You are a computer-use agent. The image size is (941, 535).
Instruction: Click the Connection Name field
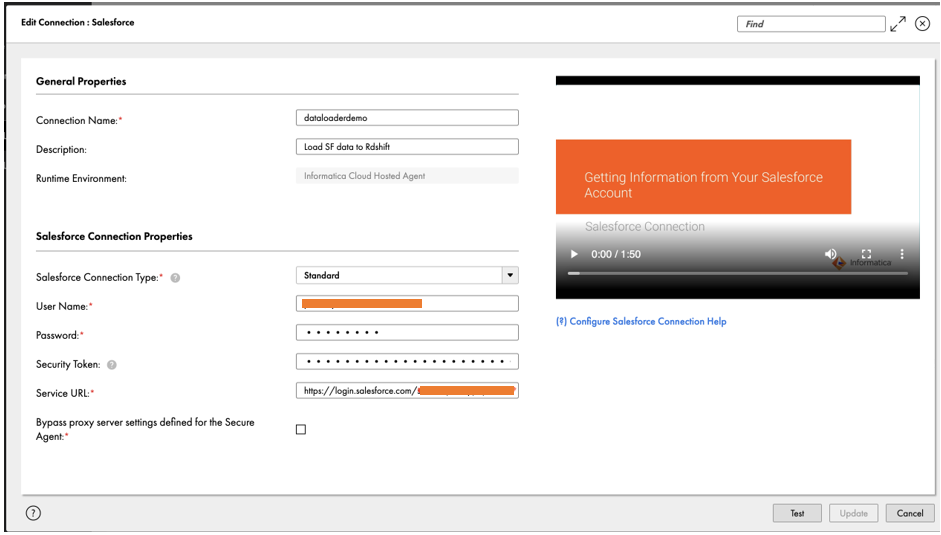(407, 118)
